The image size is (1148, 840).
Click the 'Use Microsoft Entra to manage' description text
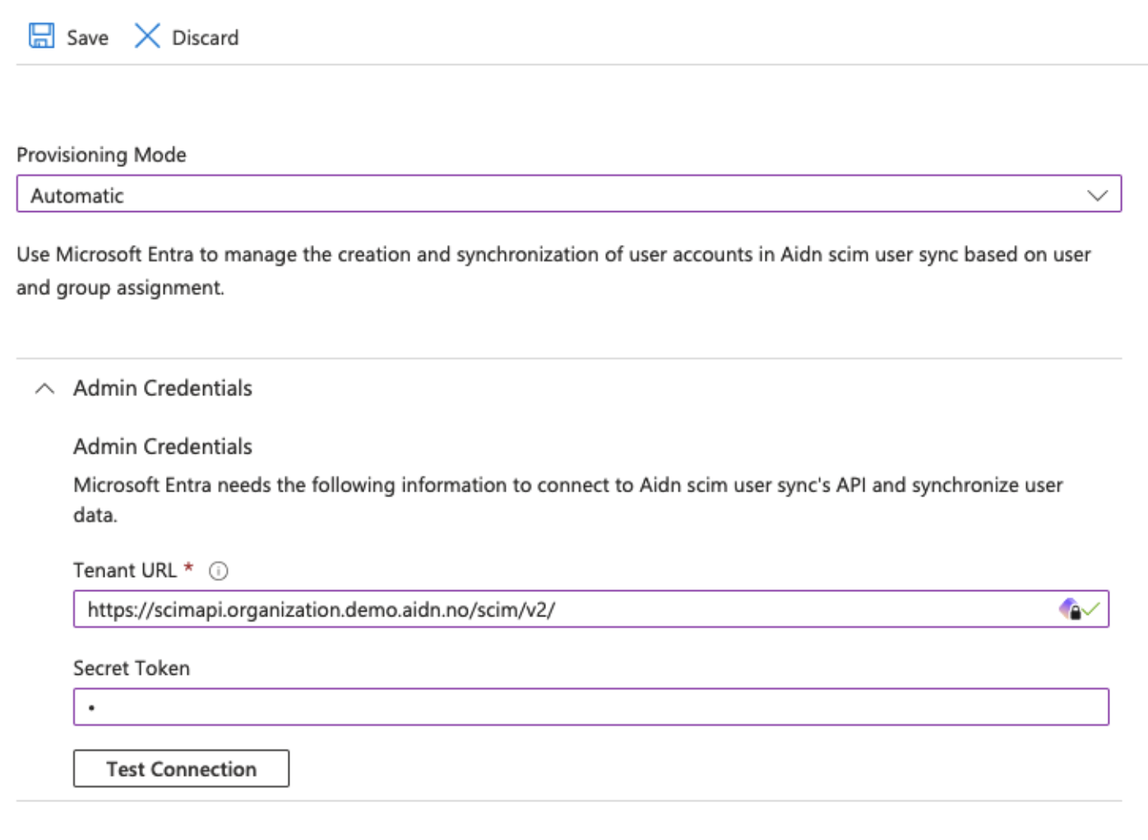(x=554, y=271)
